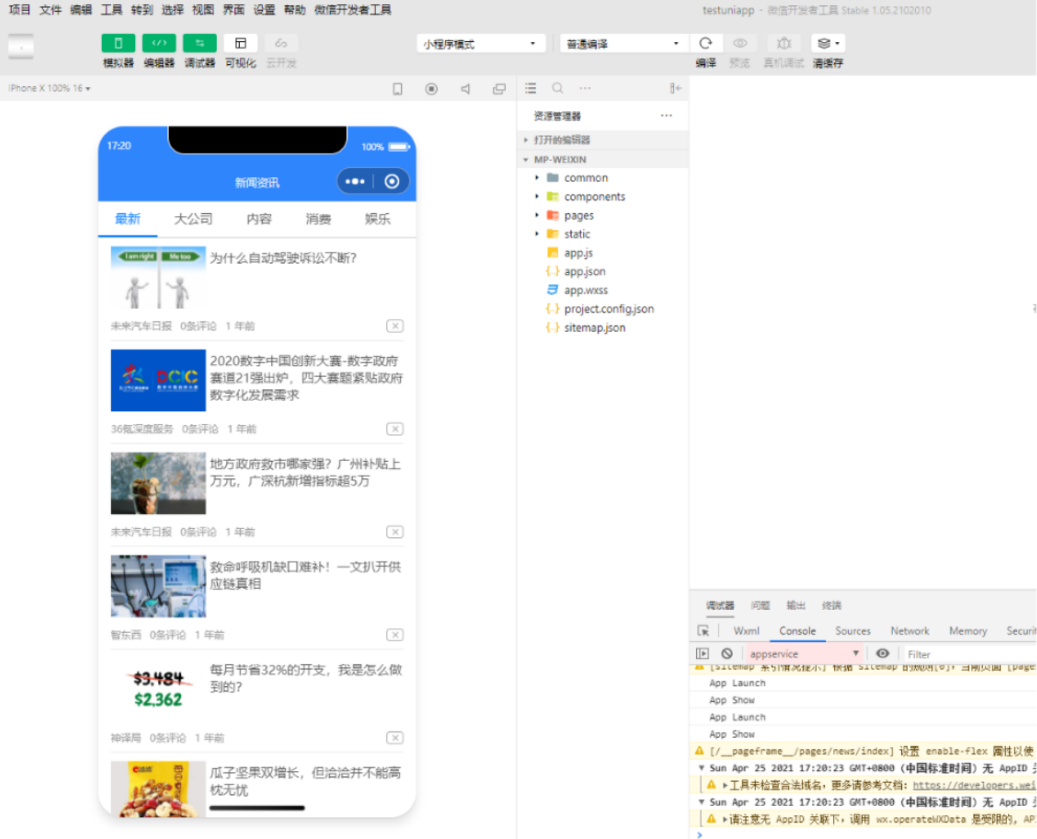Click the compile refresh icon
The image size is (1037, 839).
(x=706, y=44)
